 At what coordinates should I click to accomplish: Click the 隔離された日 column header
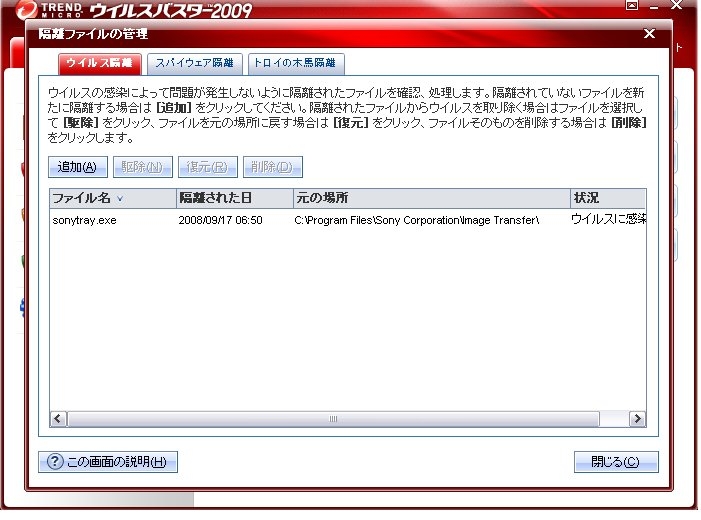click(x=235, y=198)
